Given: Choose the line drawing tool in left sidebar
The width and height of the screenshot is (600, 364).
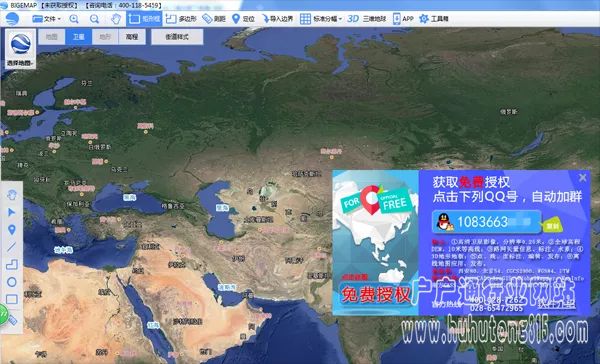Looking at the screenshot, I should 11,247.
